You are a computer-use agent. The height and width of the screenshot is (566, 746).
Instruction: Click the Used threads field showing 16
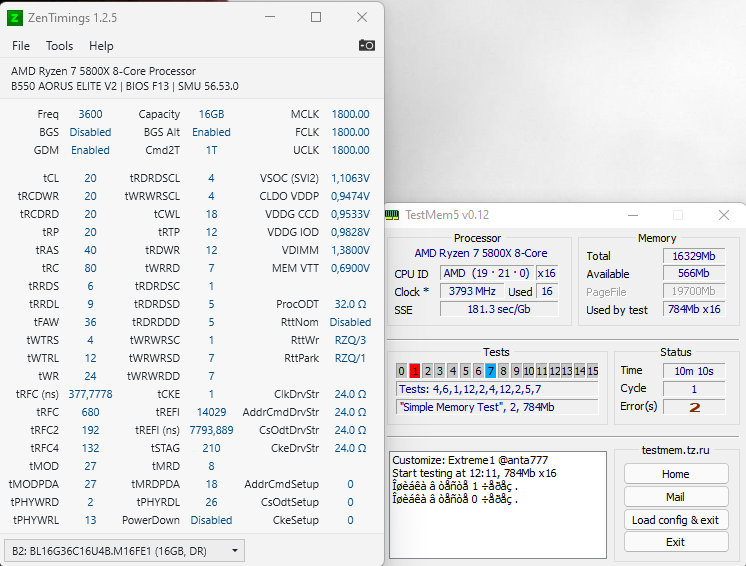coord(547,291)
